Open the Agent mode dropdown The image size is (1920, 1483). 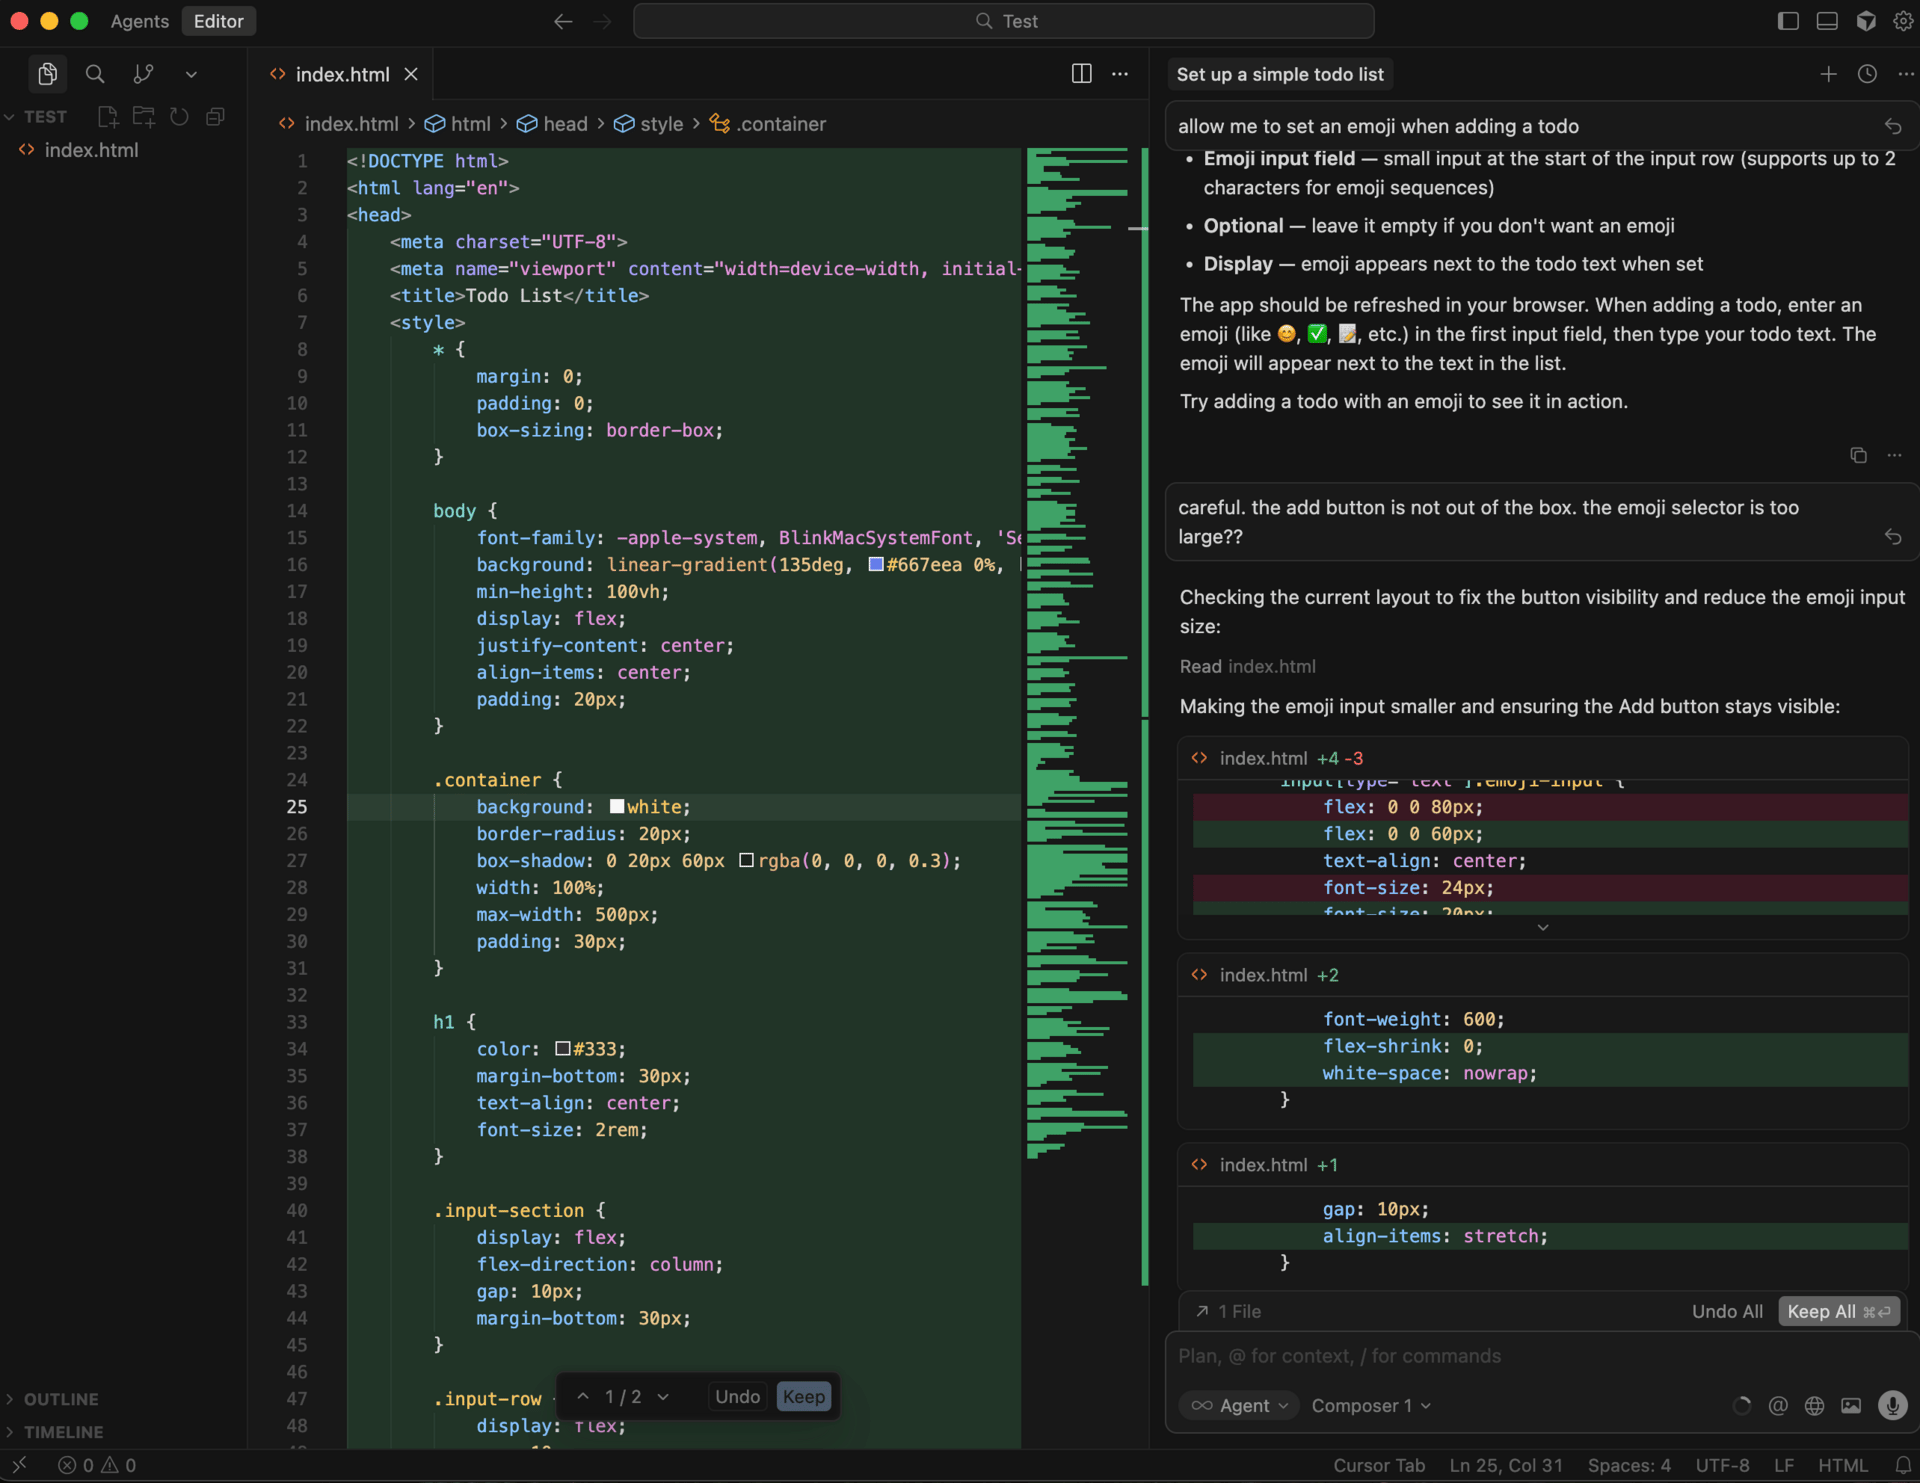tap(1240, 1405)
